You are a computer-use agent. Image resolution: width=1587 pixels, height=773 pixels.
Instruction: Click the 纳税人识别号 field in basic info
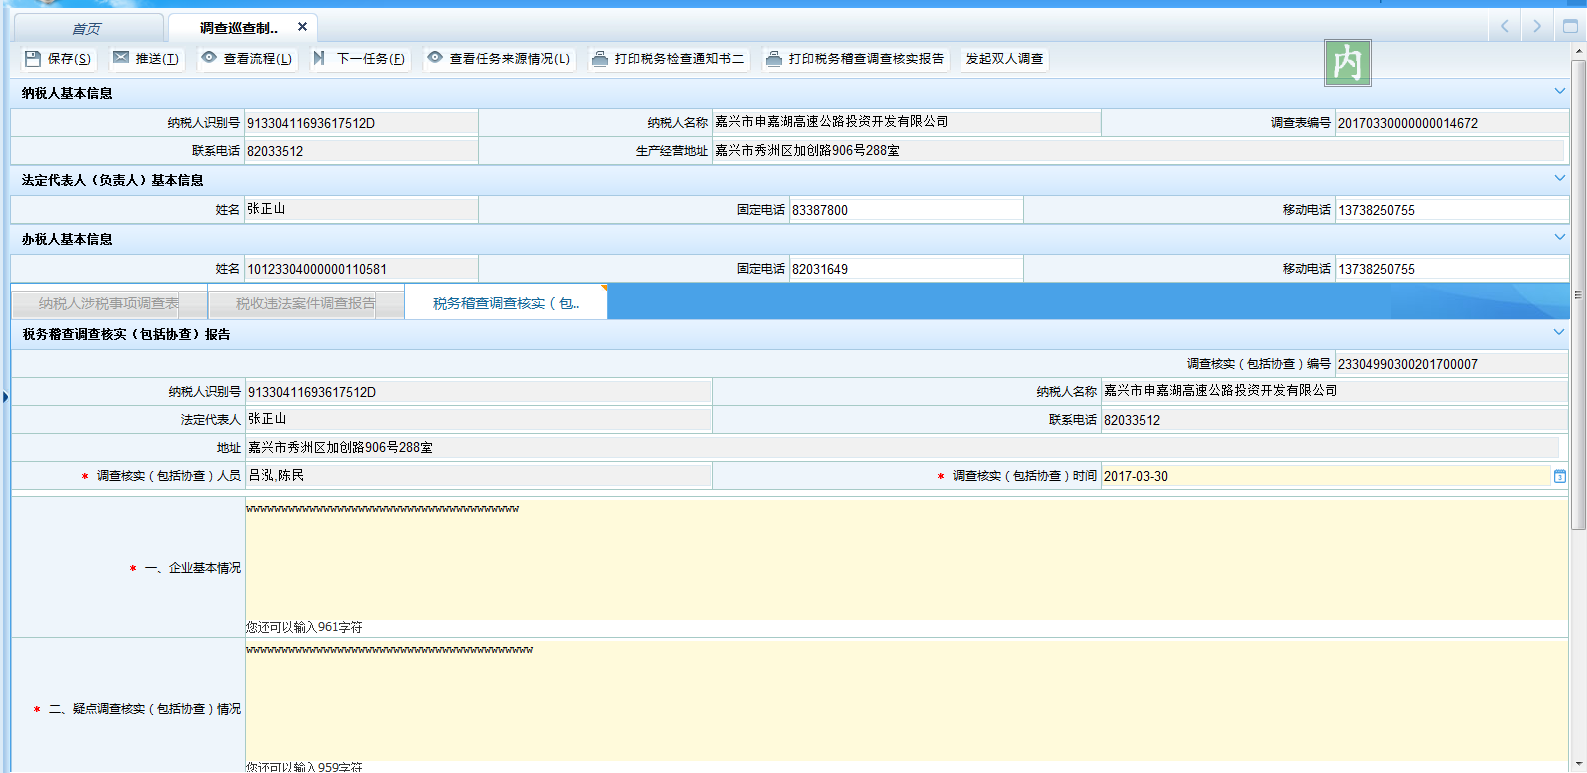coord(361,123)
